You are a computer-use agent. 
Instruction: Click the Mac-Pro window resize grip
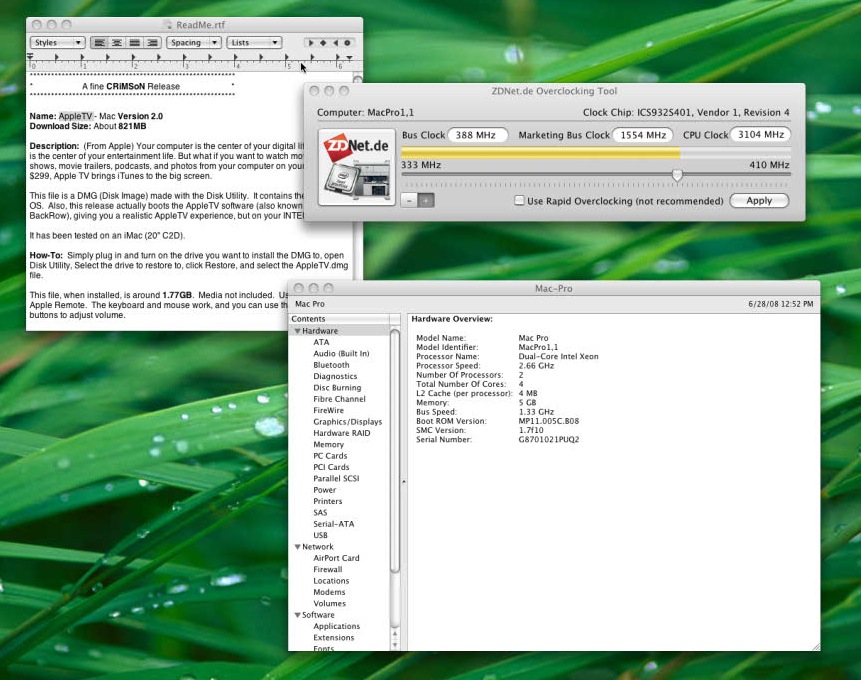pos(816,646)
